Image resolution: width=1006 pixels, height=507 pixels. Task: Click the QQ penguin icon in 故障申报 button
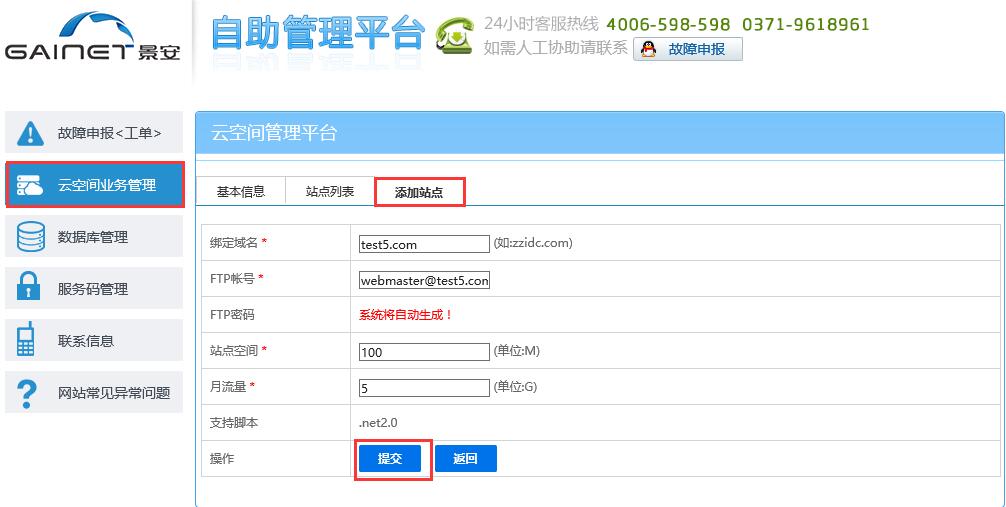click(649, 49)
